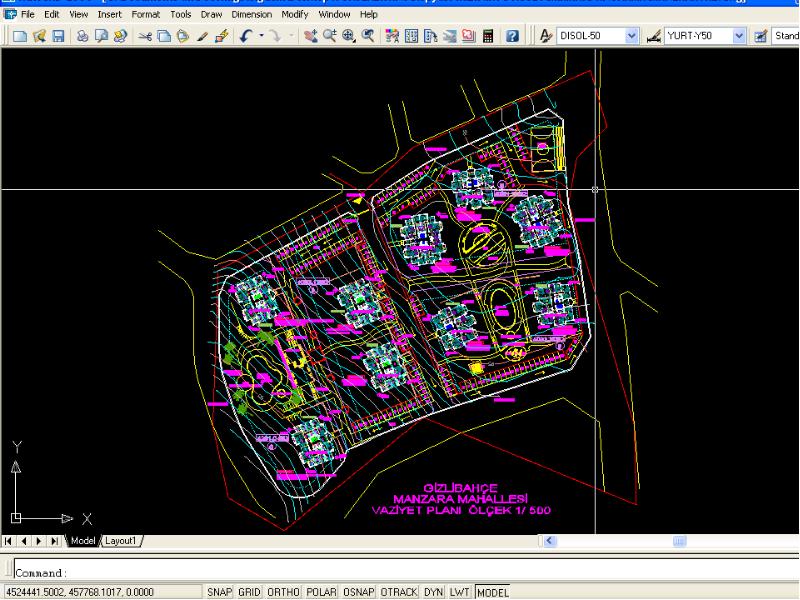Toggle POLAR tracking
The height and width of the screenshot is (600, 800).
click(x=321, y=592)
